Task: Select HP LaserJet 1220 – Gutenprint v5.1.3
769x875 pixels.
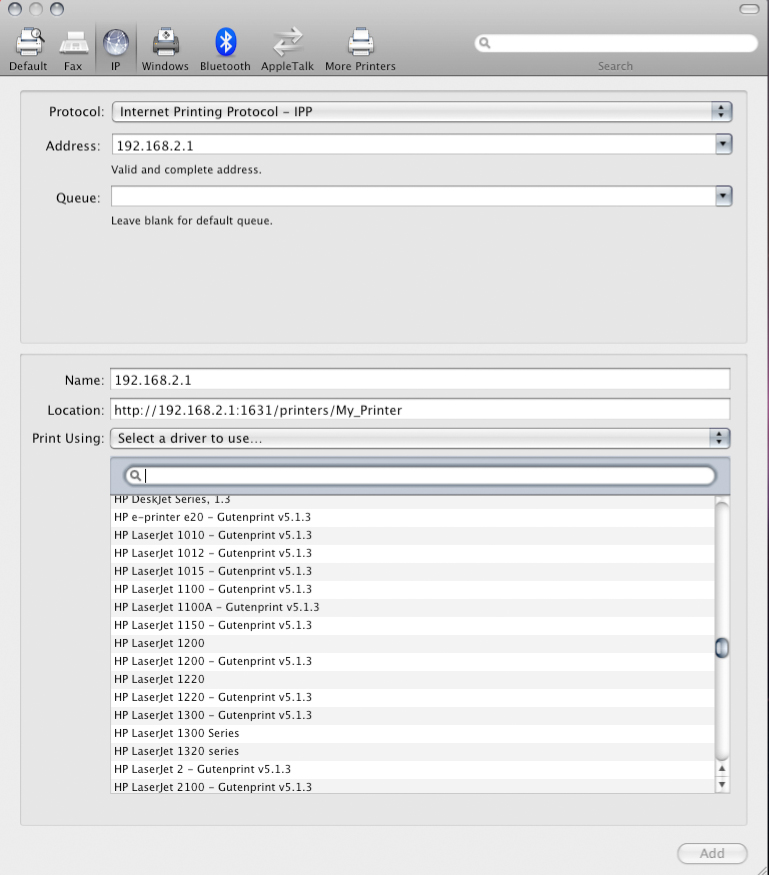Action: click(412, 697)
